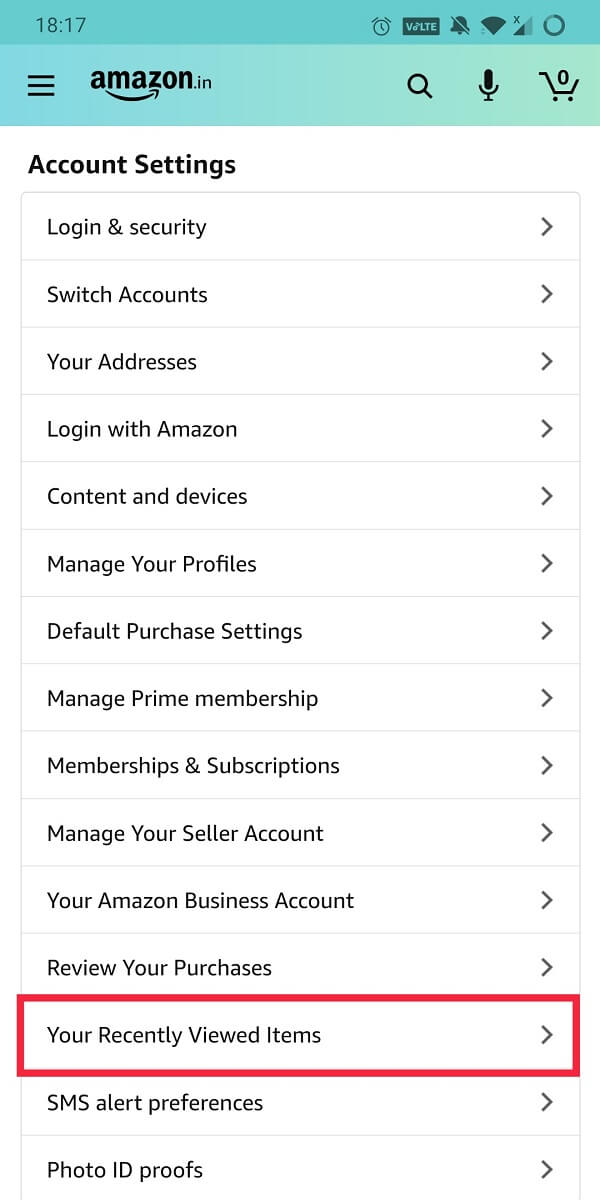
Task: Tap the muted notifications bell in status bar
Action: pos(458,26)
